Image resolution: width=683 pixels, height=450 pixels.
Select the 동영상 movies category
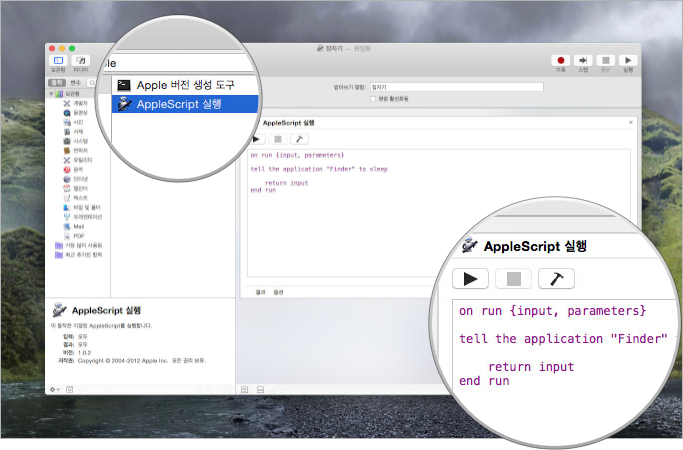(x=75, y=112)
